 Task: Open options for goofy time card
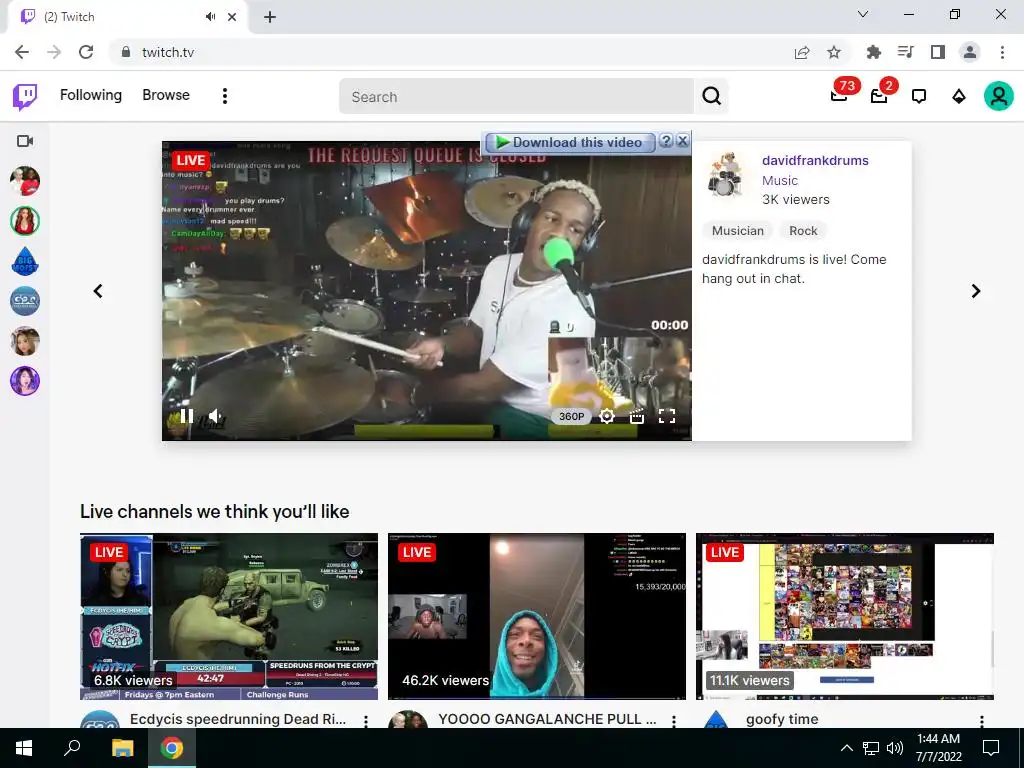982,720
